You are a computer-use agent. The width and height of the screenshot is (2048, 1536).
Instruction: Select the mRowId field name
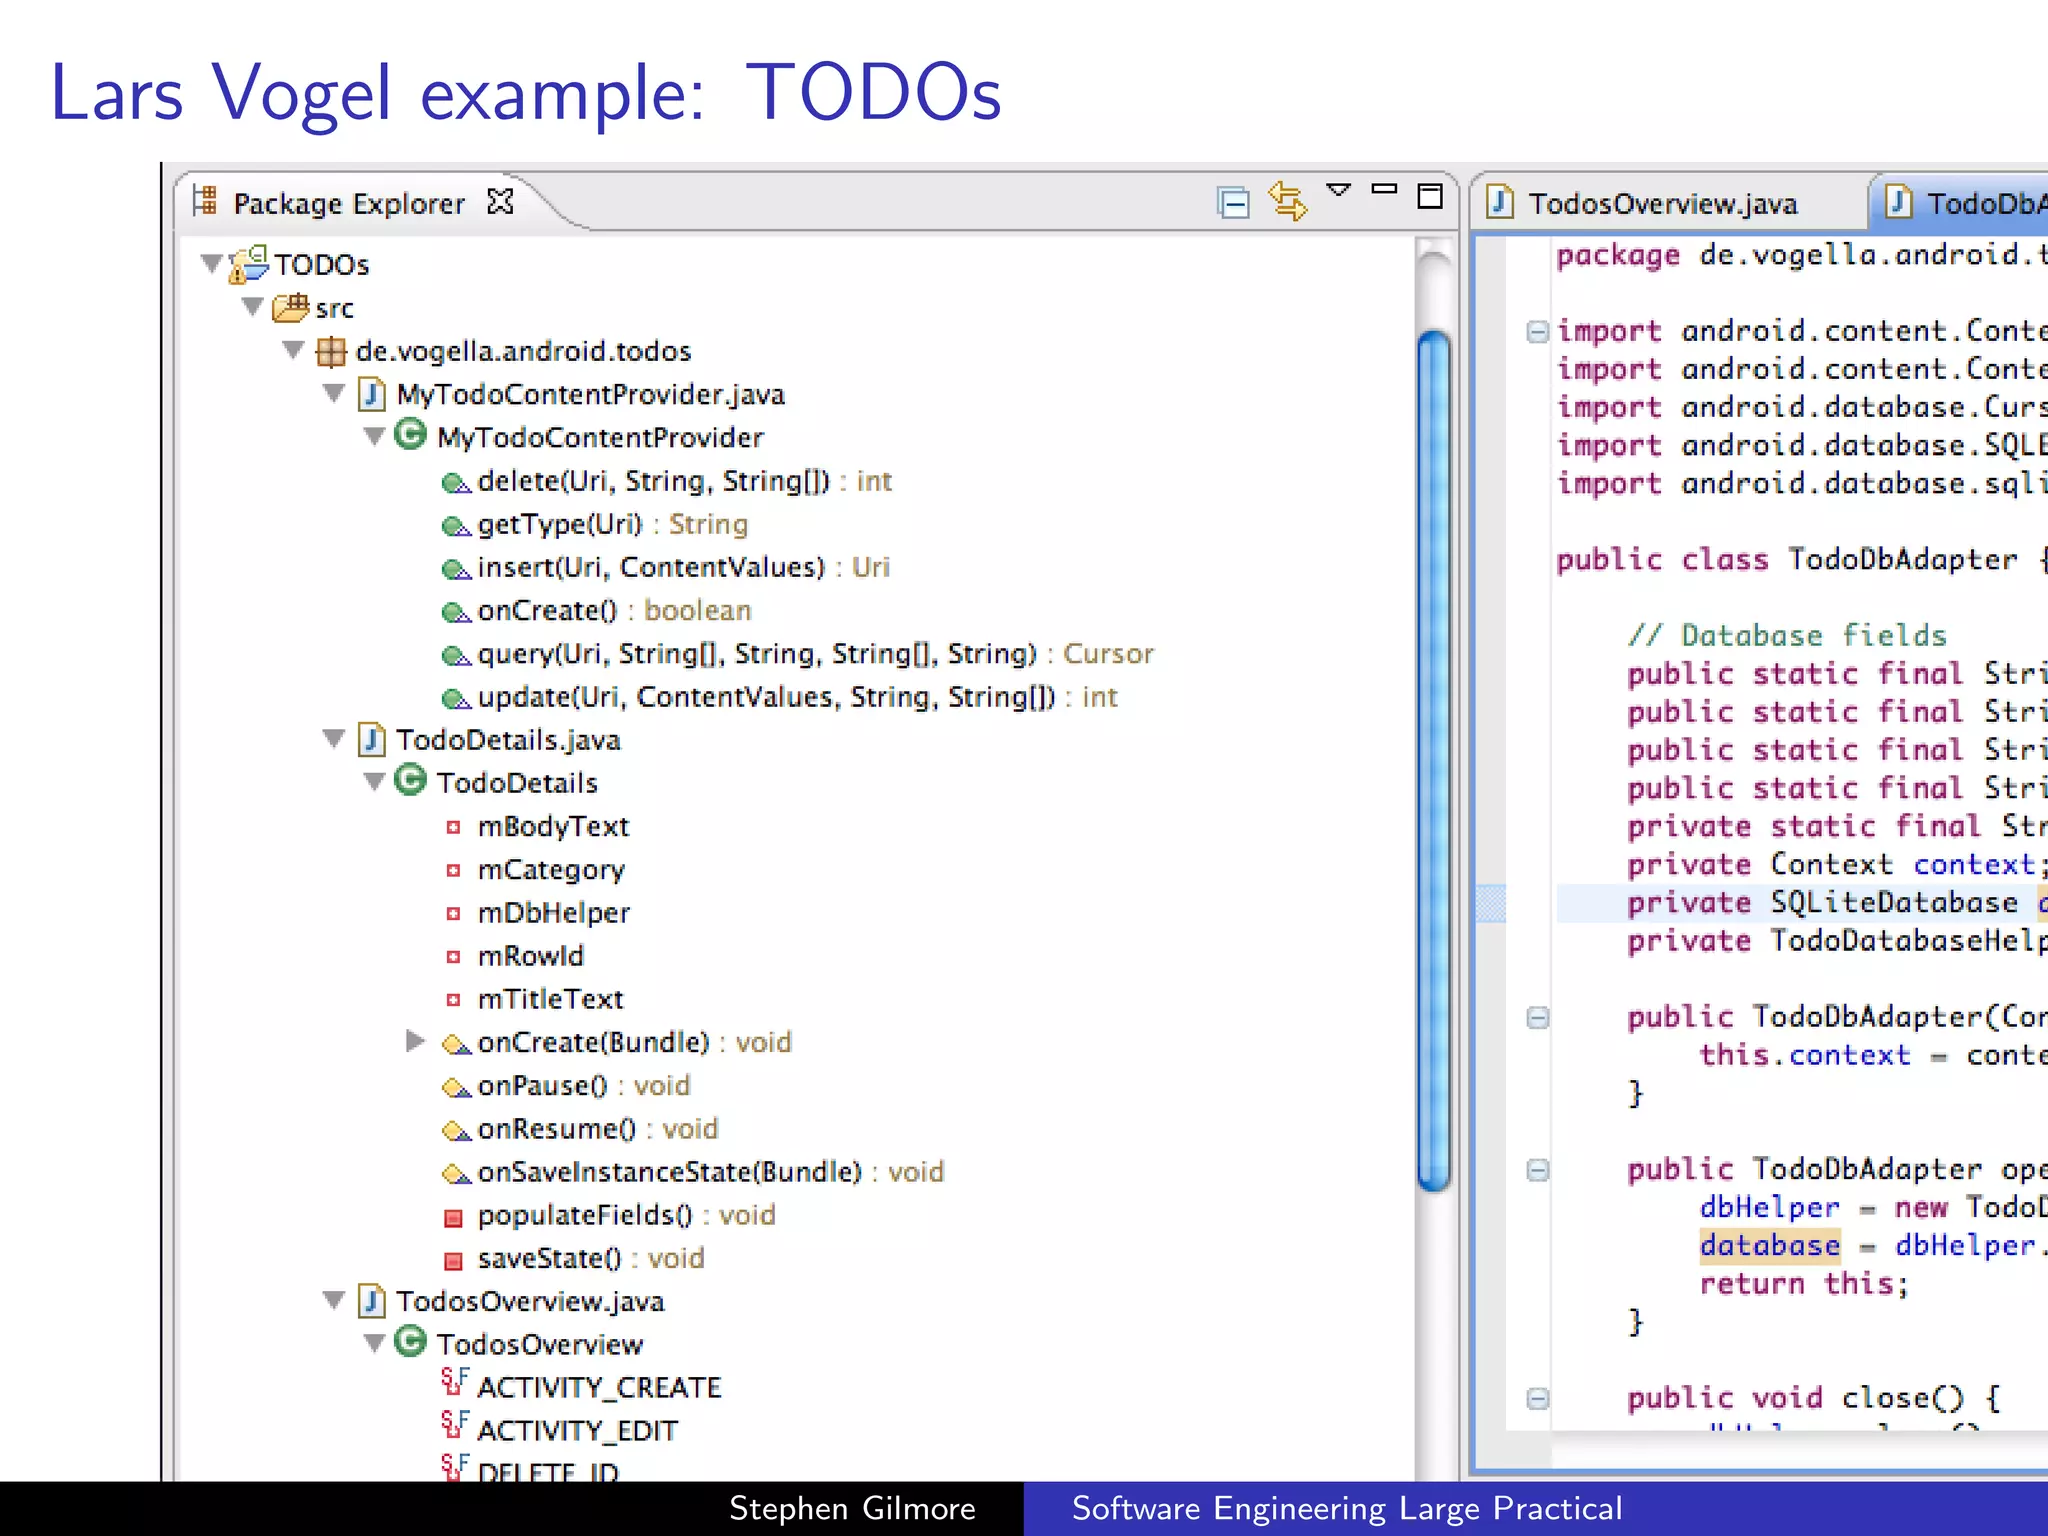(x=530, y=956)
